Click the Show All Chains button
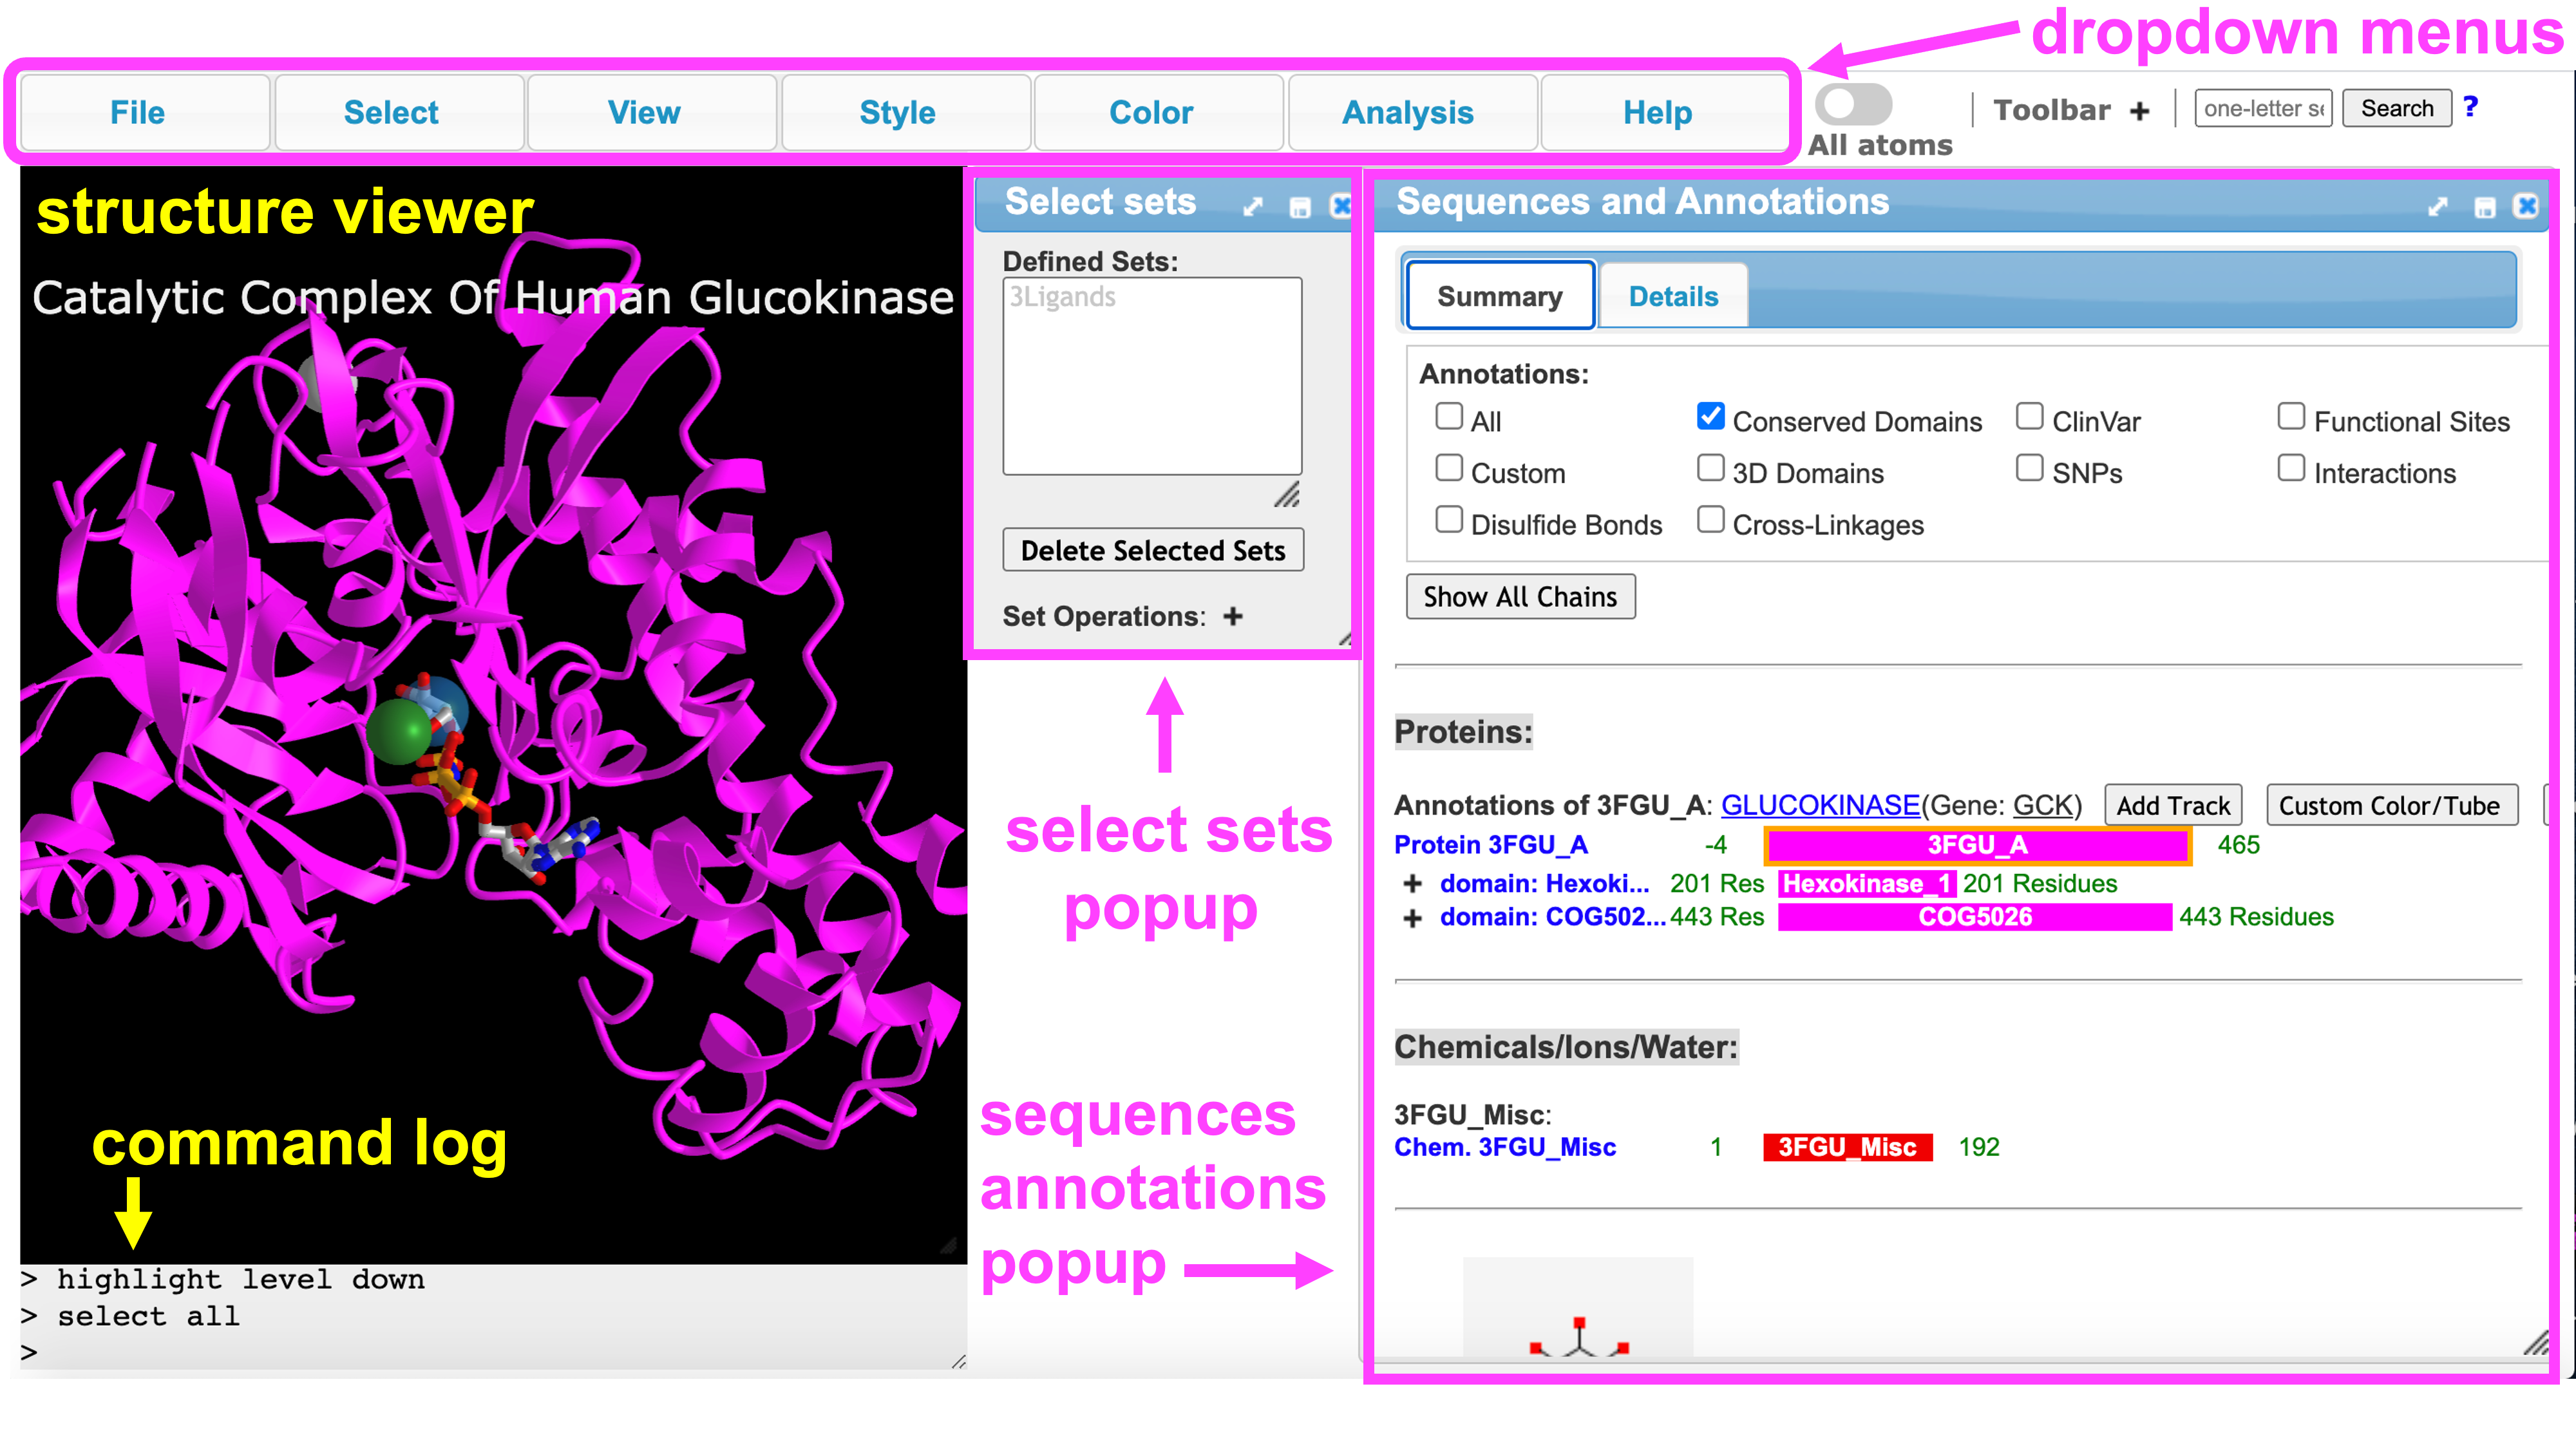Image resolution: width=2576 pixels, height=1449 pixels. tap(1519, 597)
